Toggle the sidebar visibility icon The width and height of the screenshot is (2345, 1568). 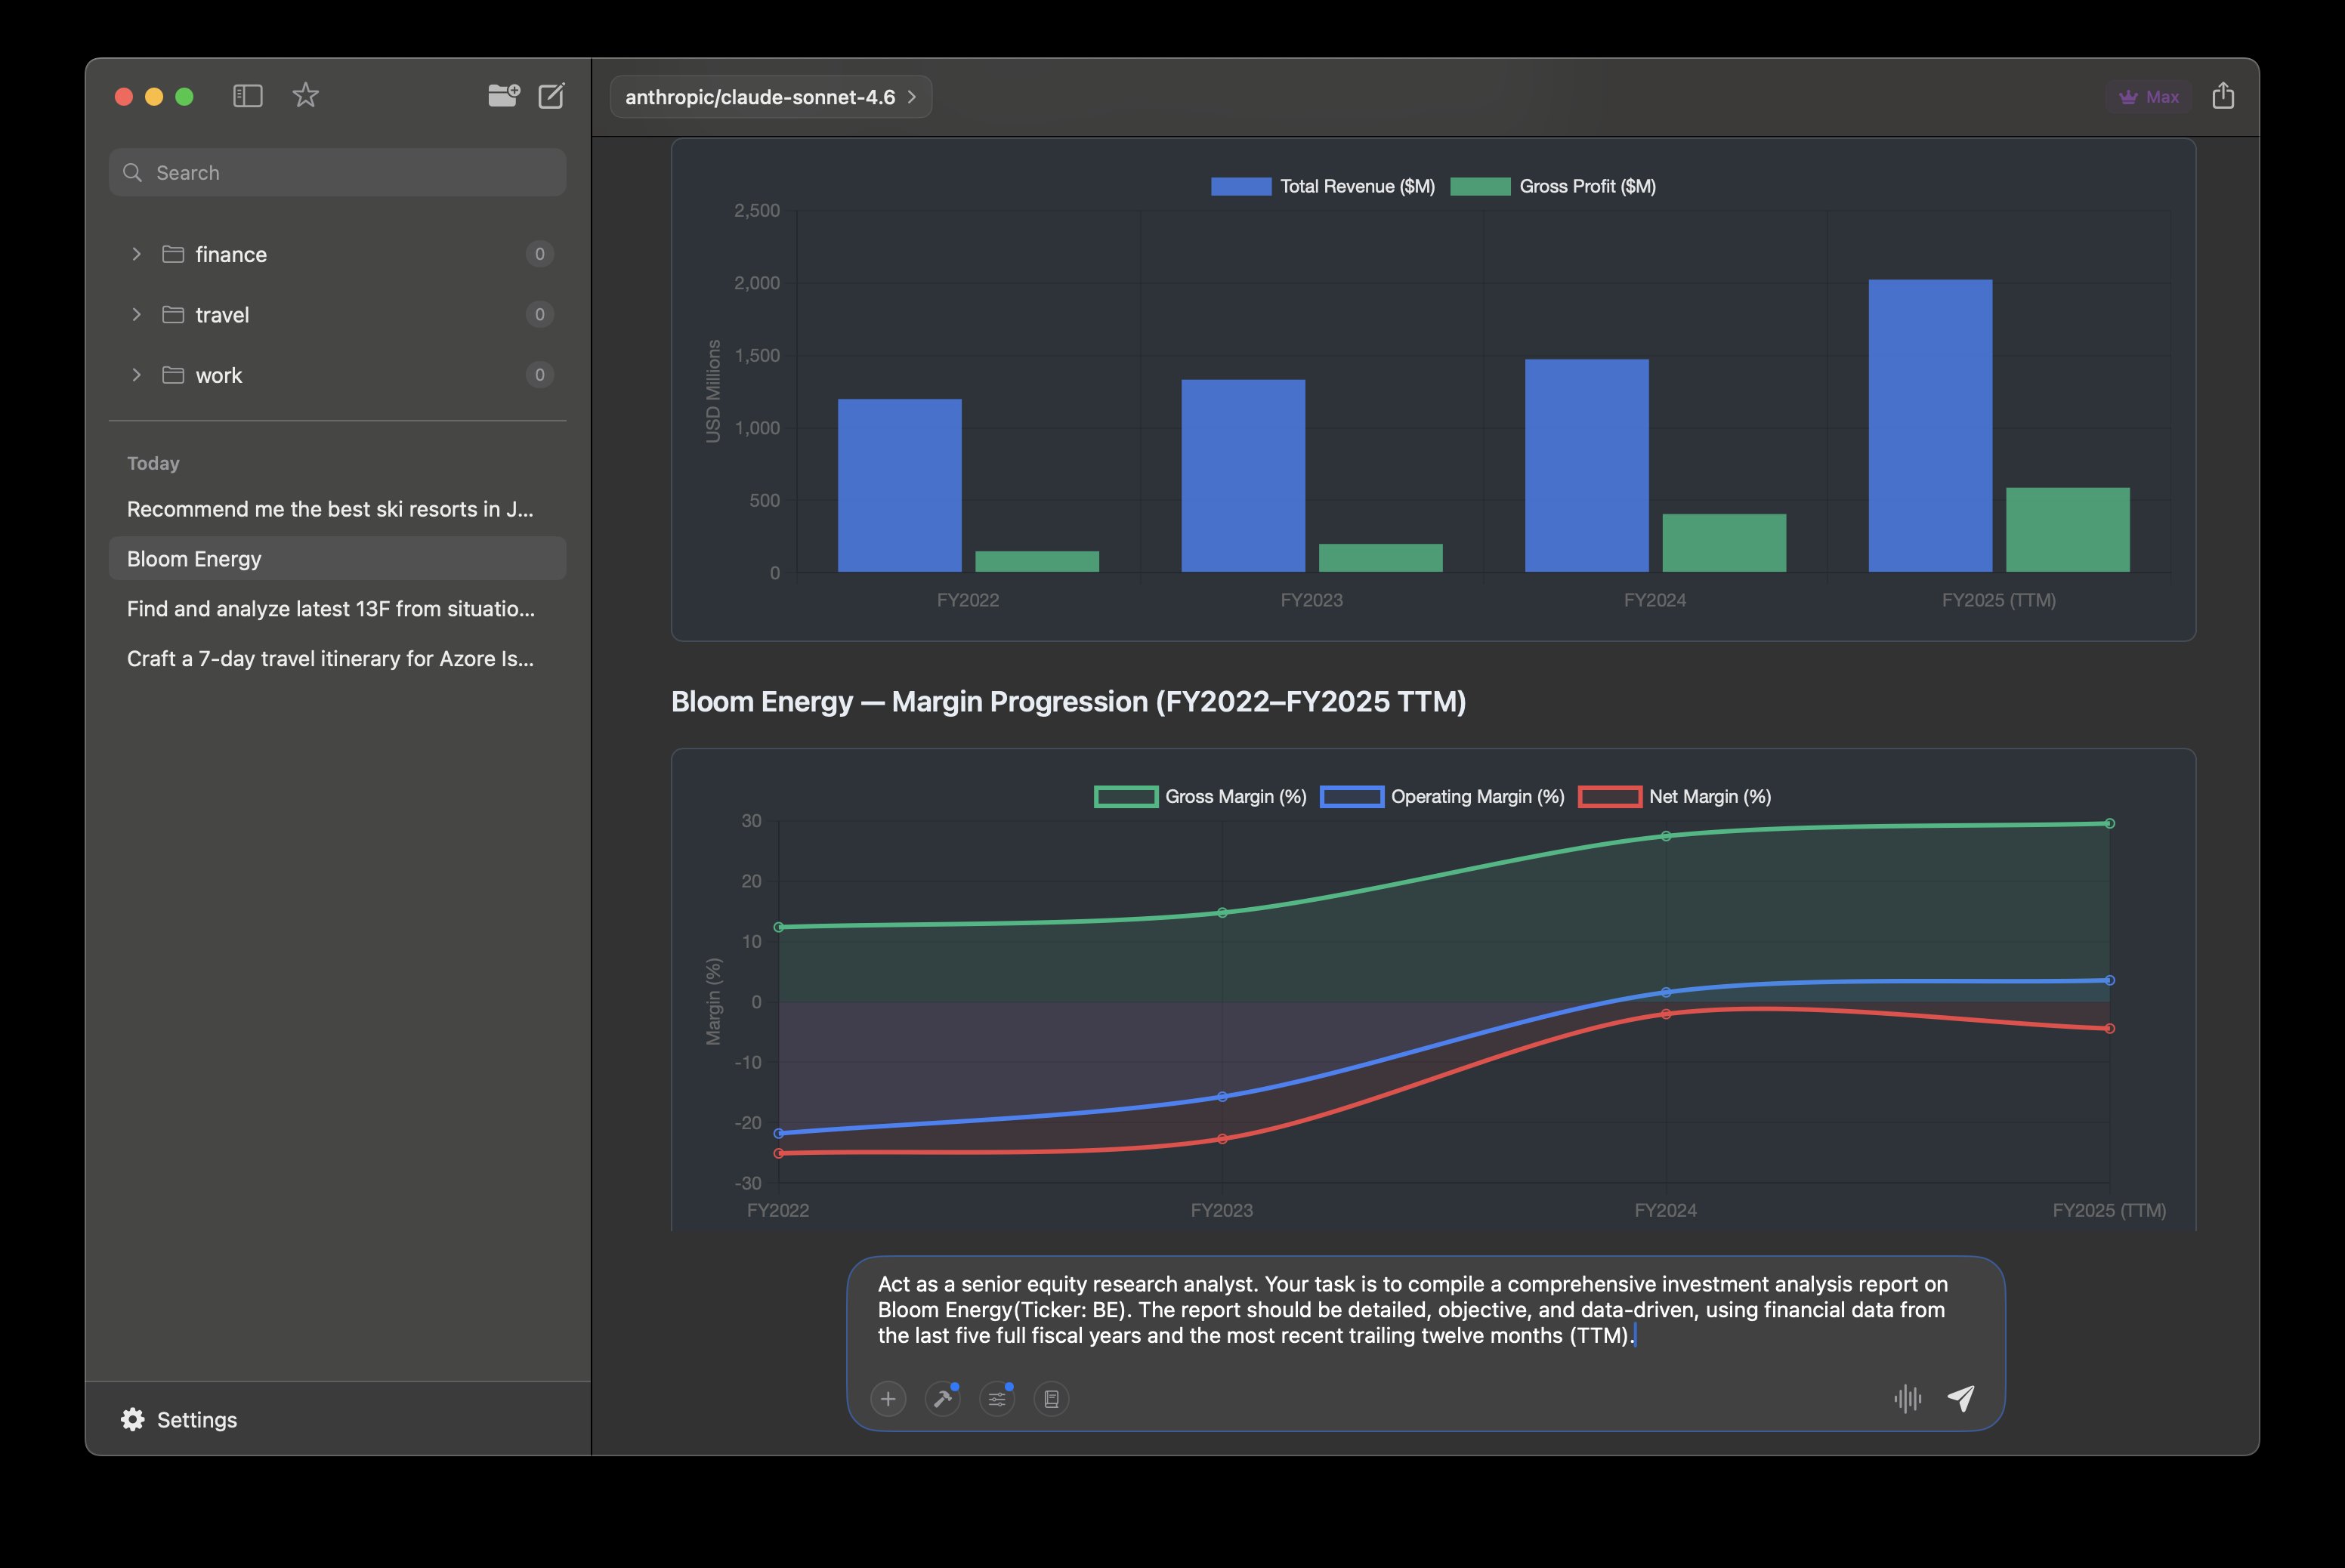click(x=247, y=95)
